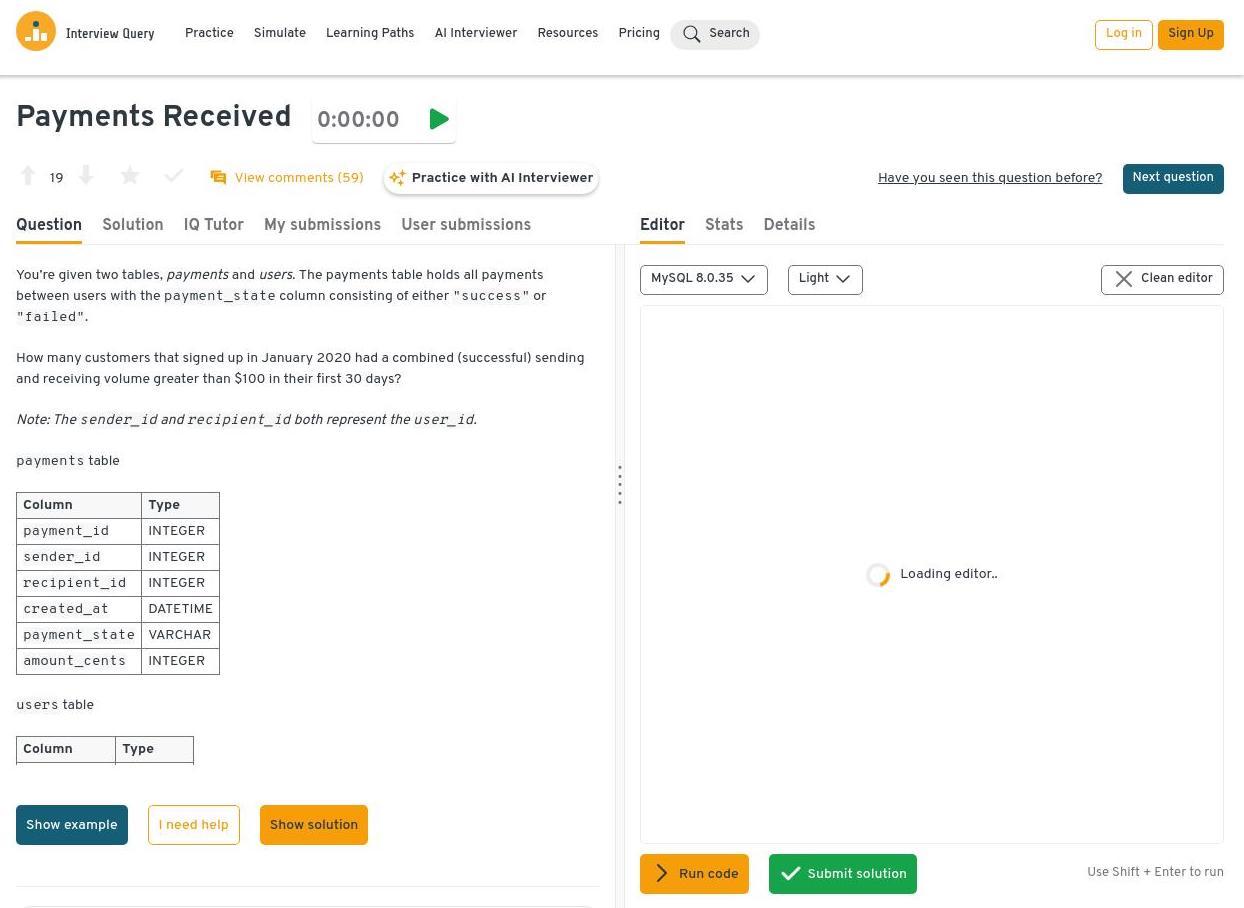
Task: Click the Show example button
Action: (x=72, y=825)
